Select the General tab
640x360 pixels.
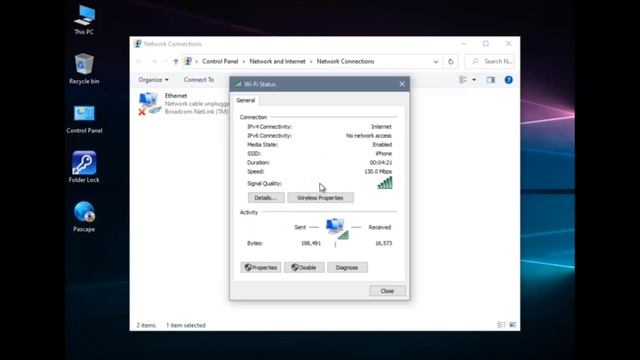(246, 100)
